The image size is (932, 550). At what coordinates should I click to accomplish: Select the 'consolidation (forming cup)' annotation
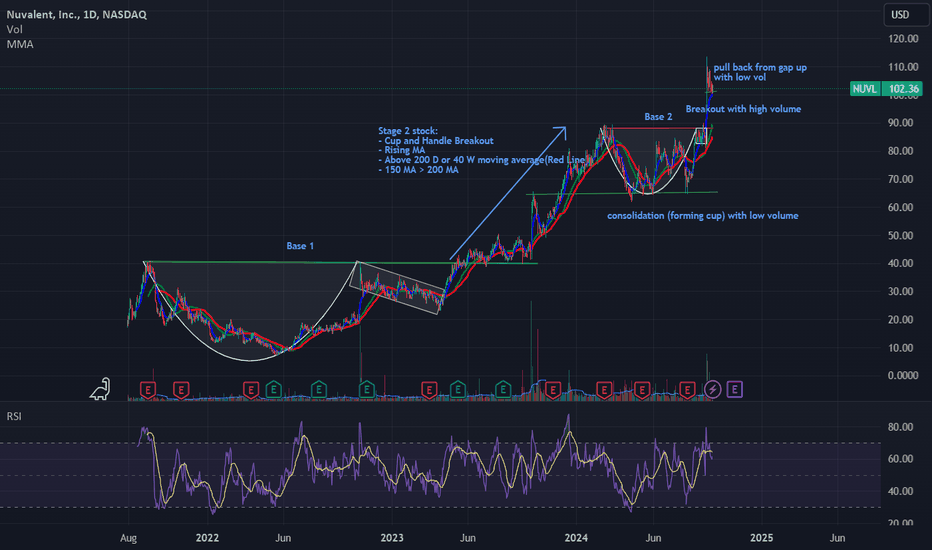pos(703,215)
